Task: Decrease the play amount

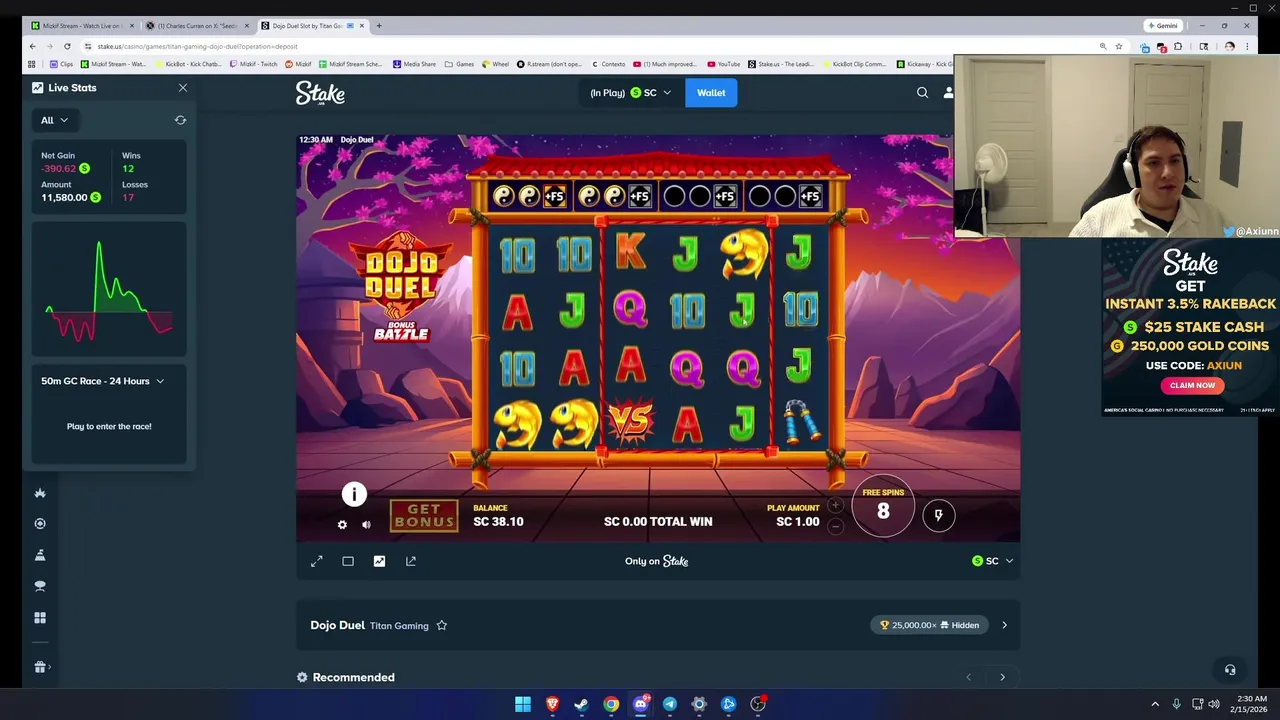Action: pos(836,526)
